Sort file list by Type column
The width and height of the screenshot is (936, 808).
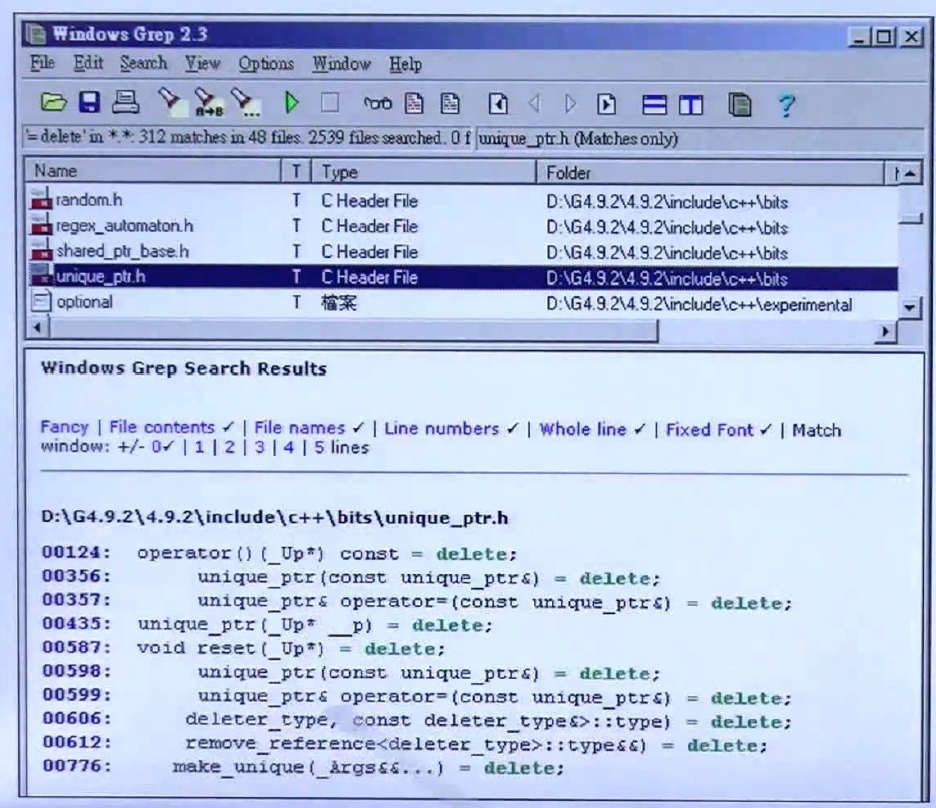423,172
